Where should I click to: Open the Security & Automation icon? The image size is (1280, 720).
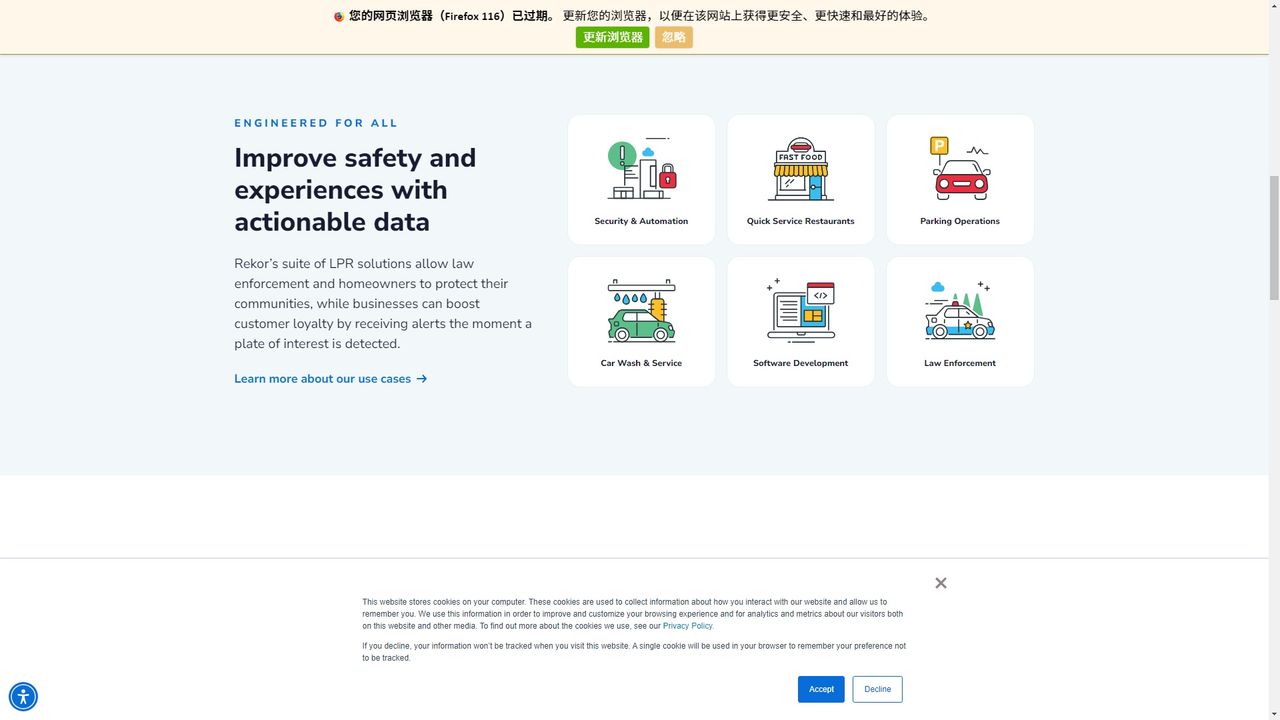point(641,169)
